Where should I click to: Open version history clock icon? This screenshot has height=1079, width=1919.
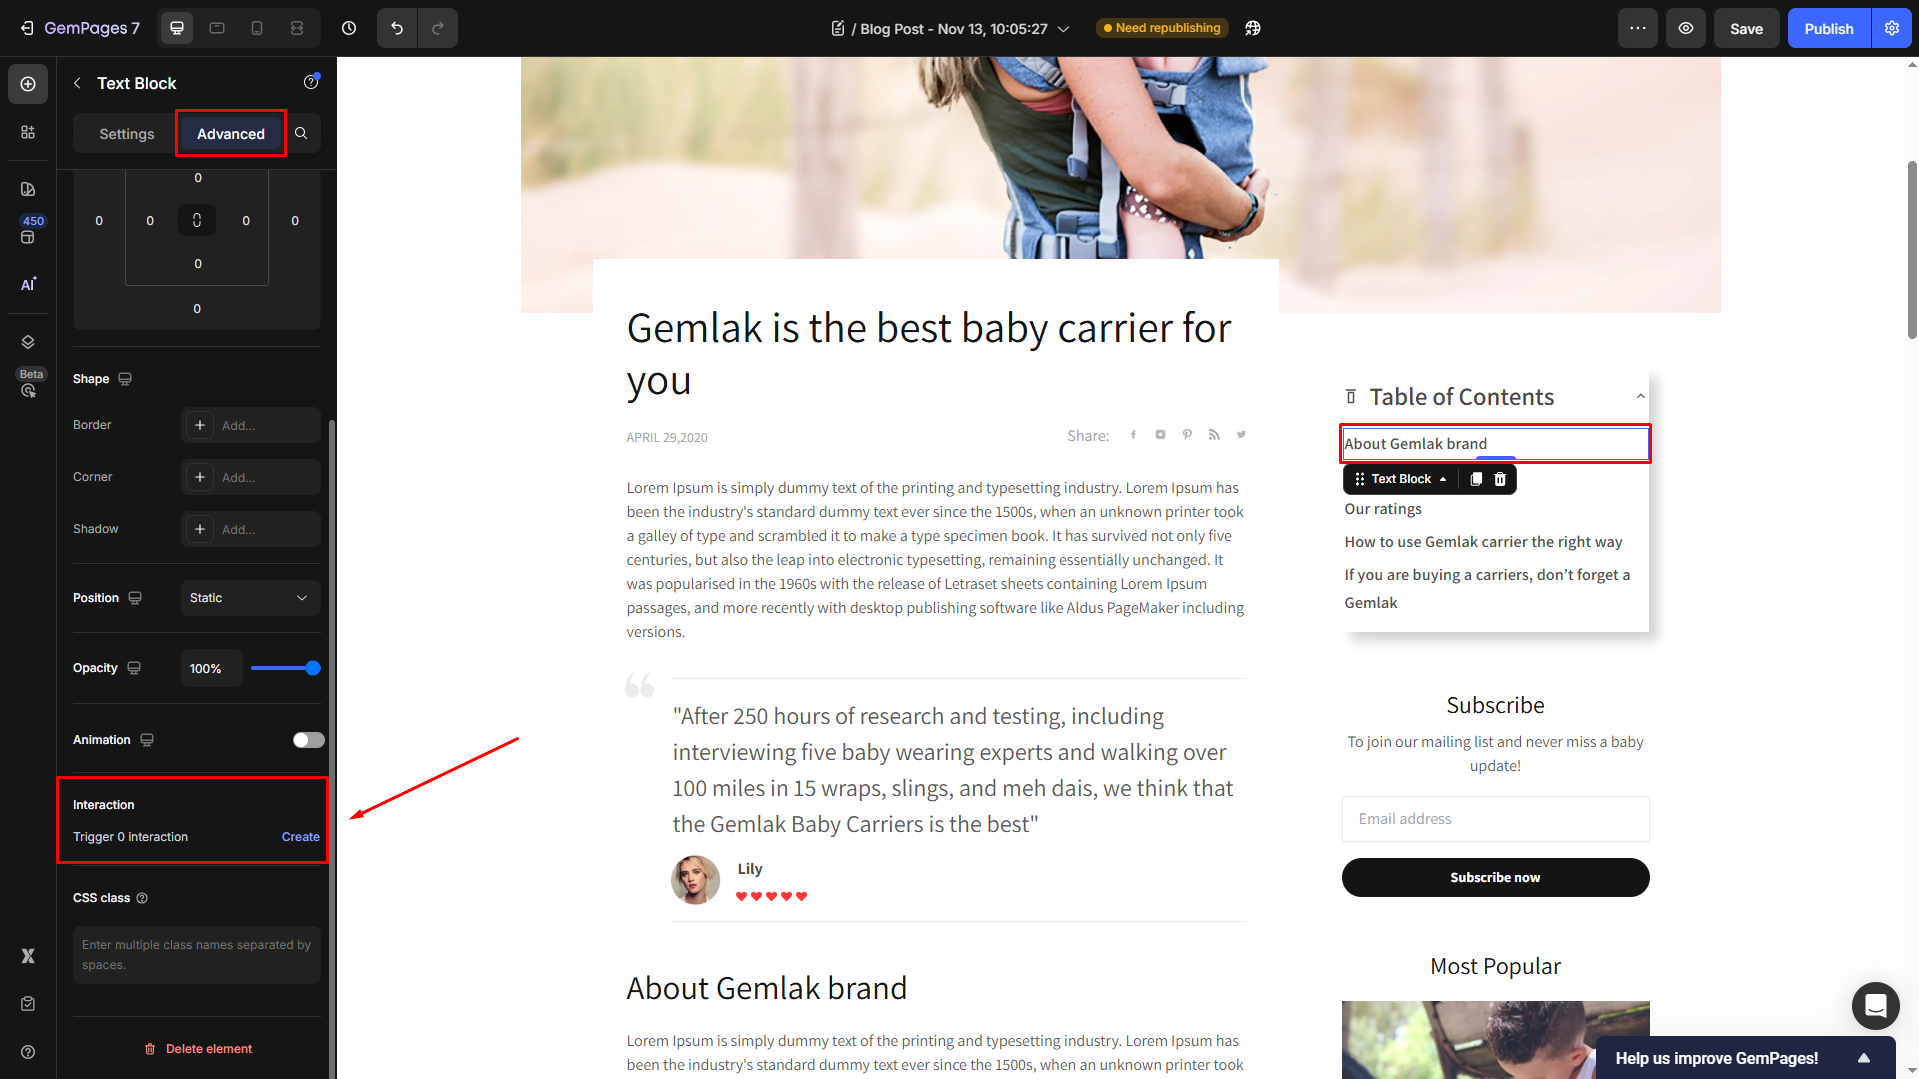pos(349,28)
